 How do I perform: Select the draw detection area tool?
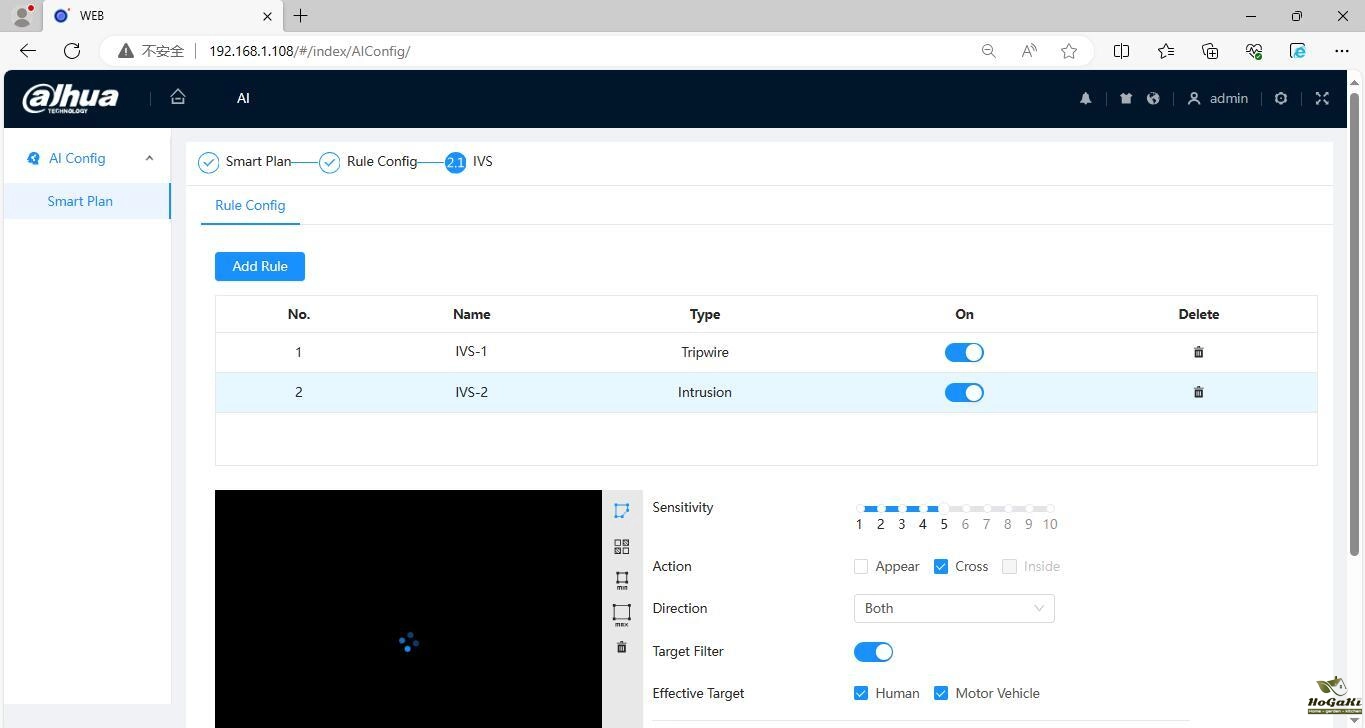(621, 510)
